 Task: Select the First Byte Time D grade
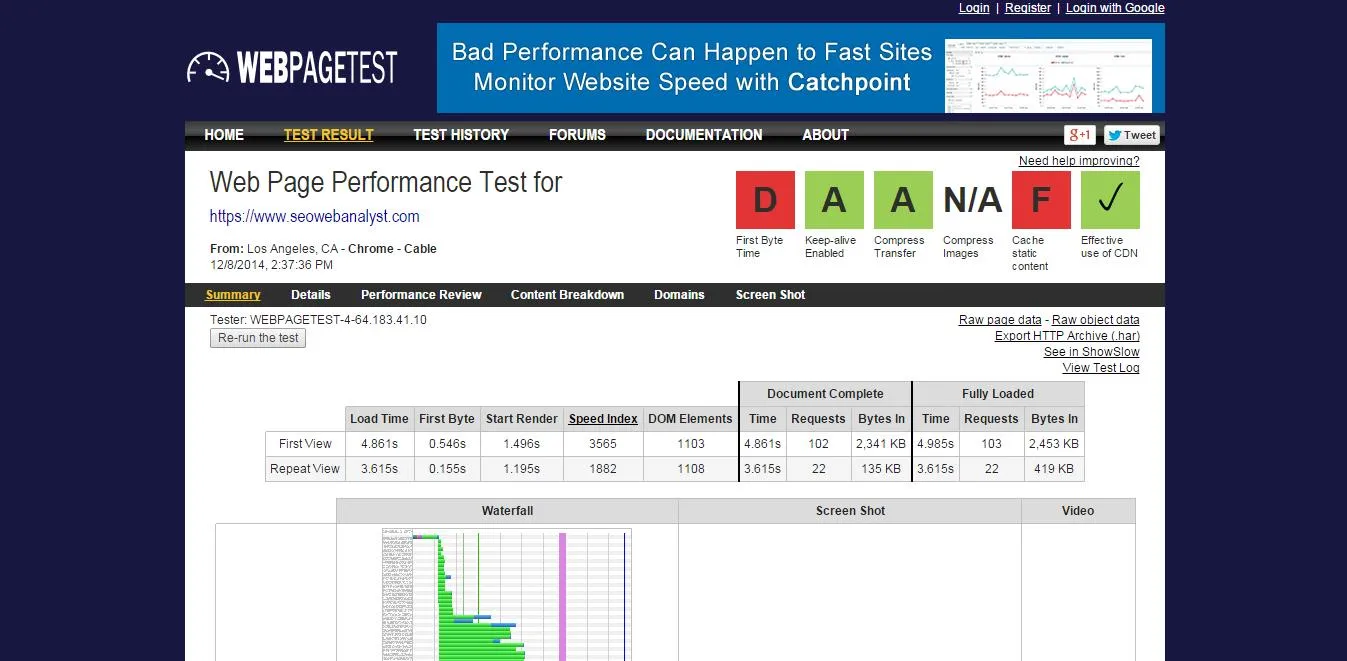pos(765,200)
